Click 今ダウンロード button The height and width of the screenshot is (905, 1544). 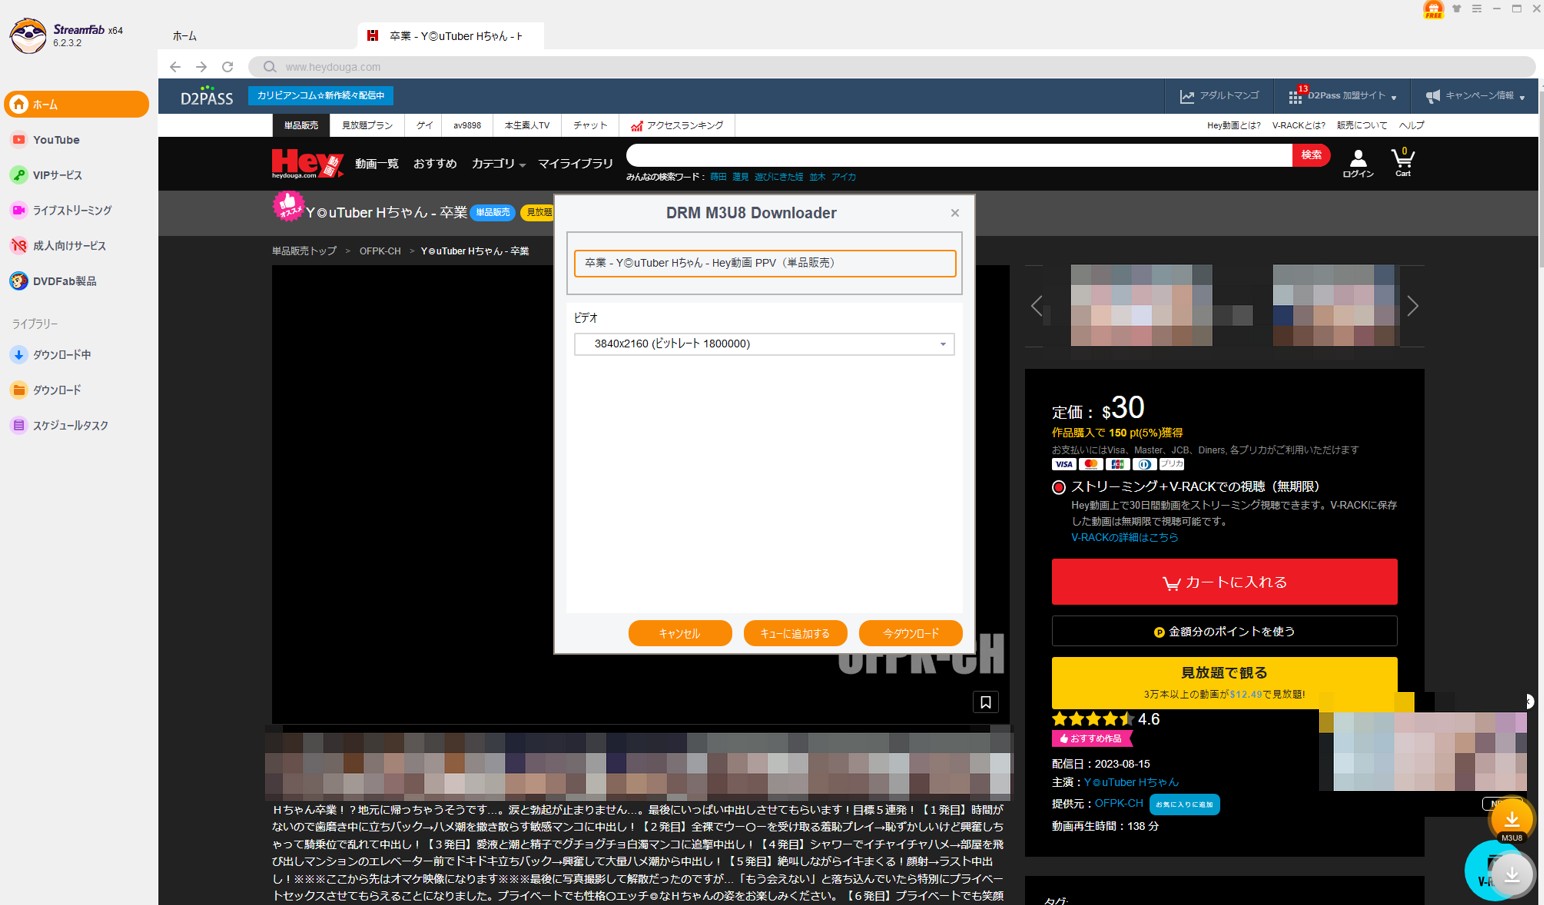click(x=911, y=633)
